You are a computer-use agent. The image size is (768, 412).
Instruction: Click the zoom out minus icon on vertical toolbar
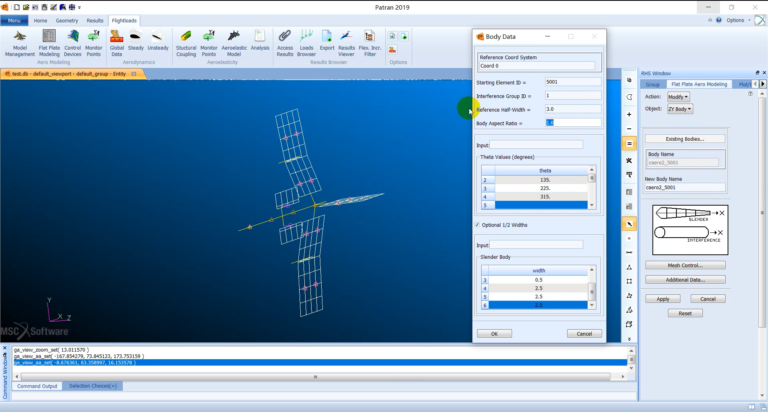(x=629, y=129)
